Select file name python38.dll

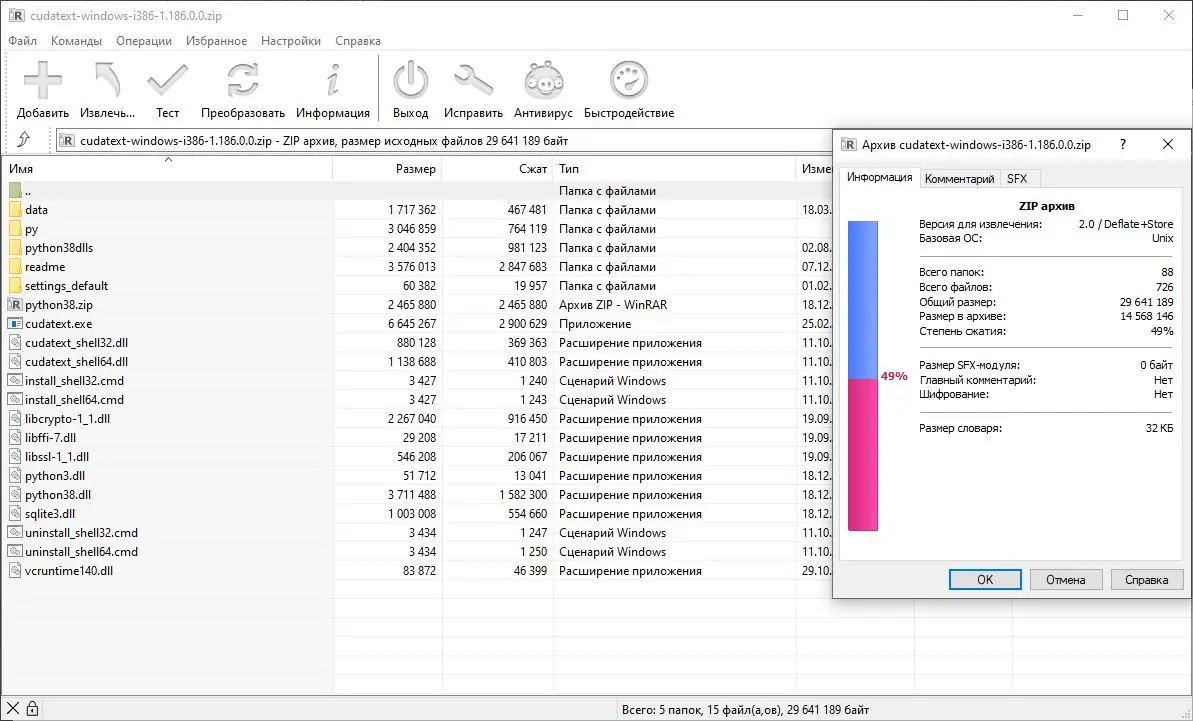coord(58,495)
